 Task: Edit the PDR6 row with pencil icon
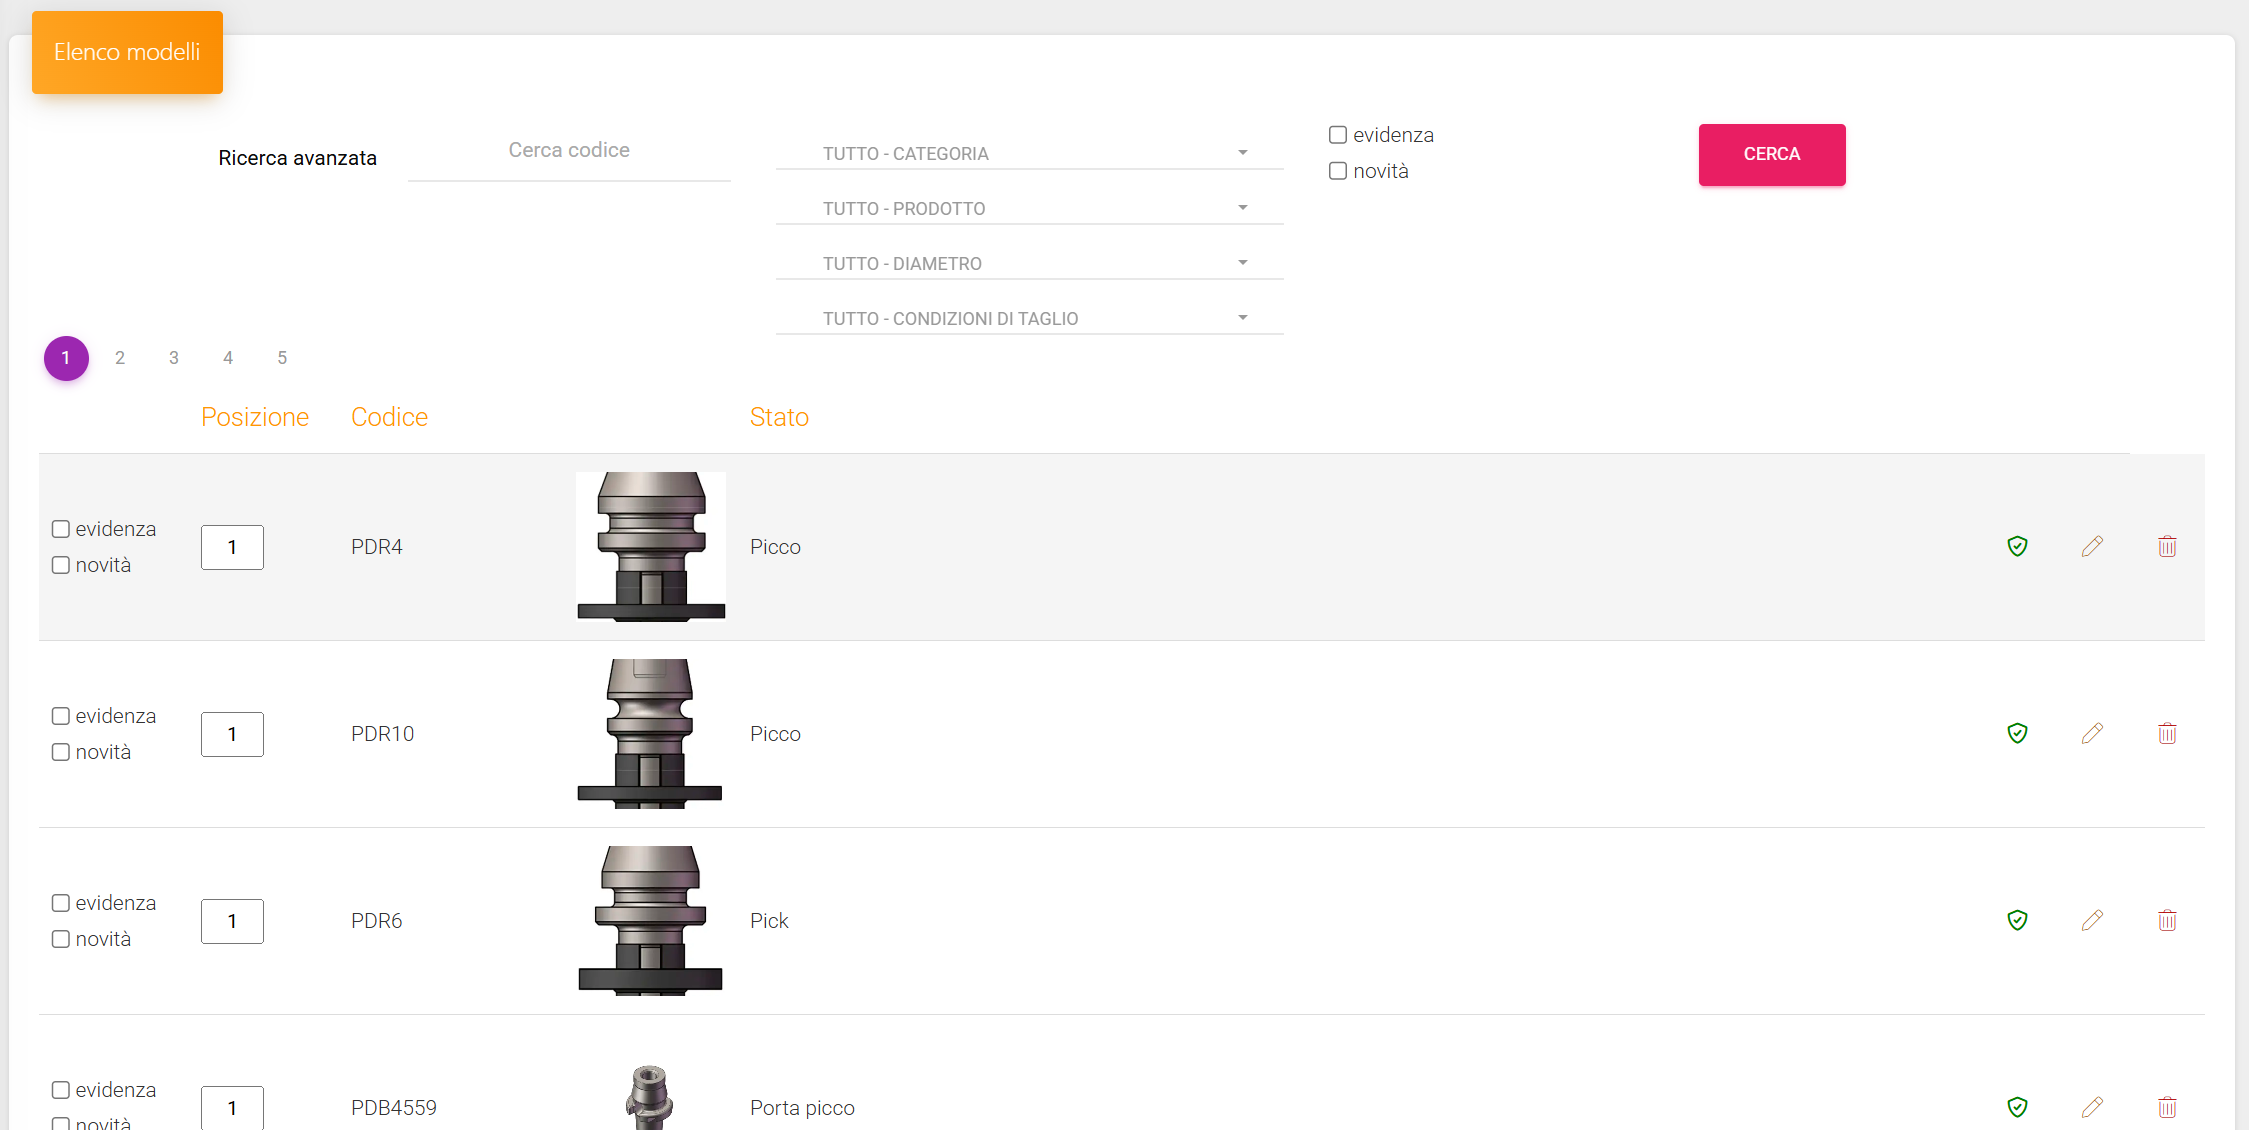click(x=2092, y=920)
